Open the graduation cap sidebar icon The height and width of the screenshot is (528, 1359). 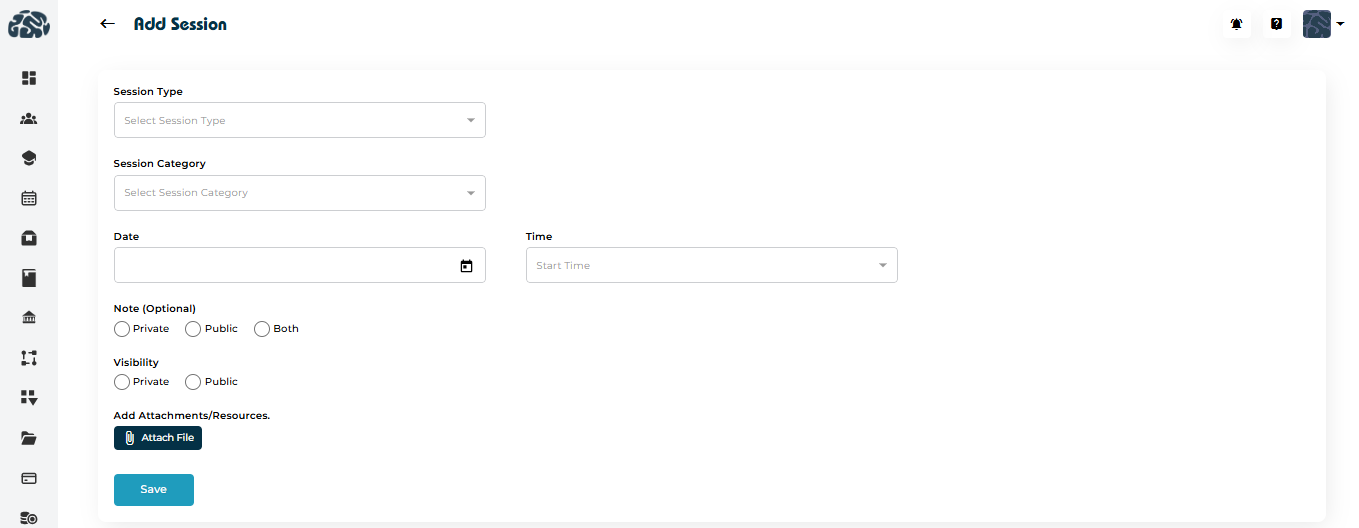(29, 158)
